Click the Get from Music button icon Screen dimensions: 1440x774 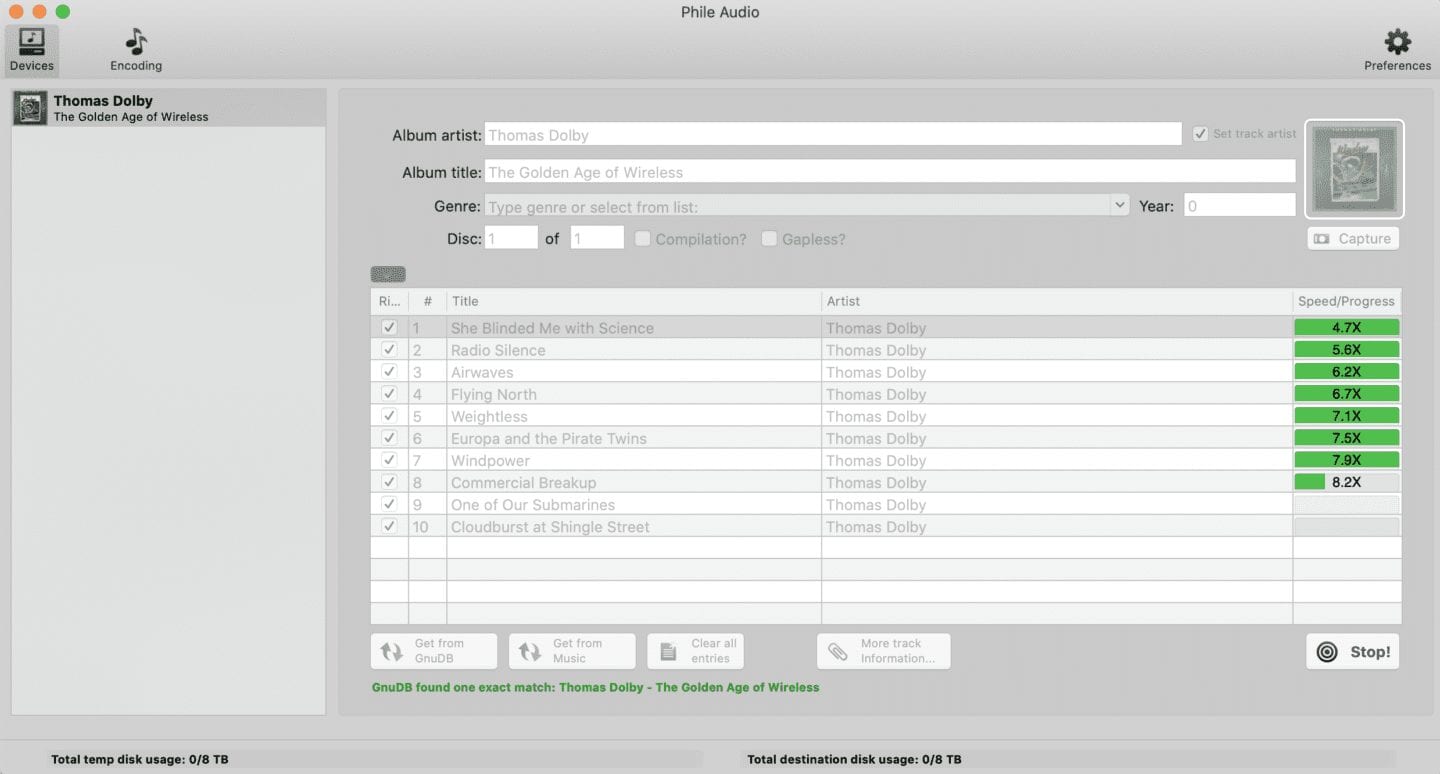(x=528, y=652)
